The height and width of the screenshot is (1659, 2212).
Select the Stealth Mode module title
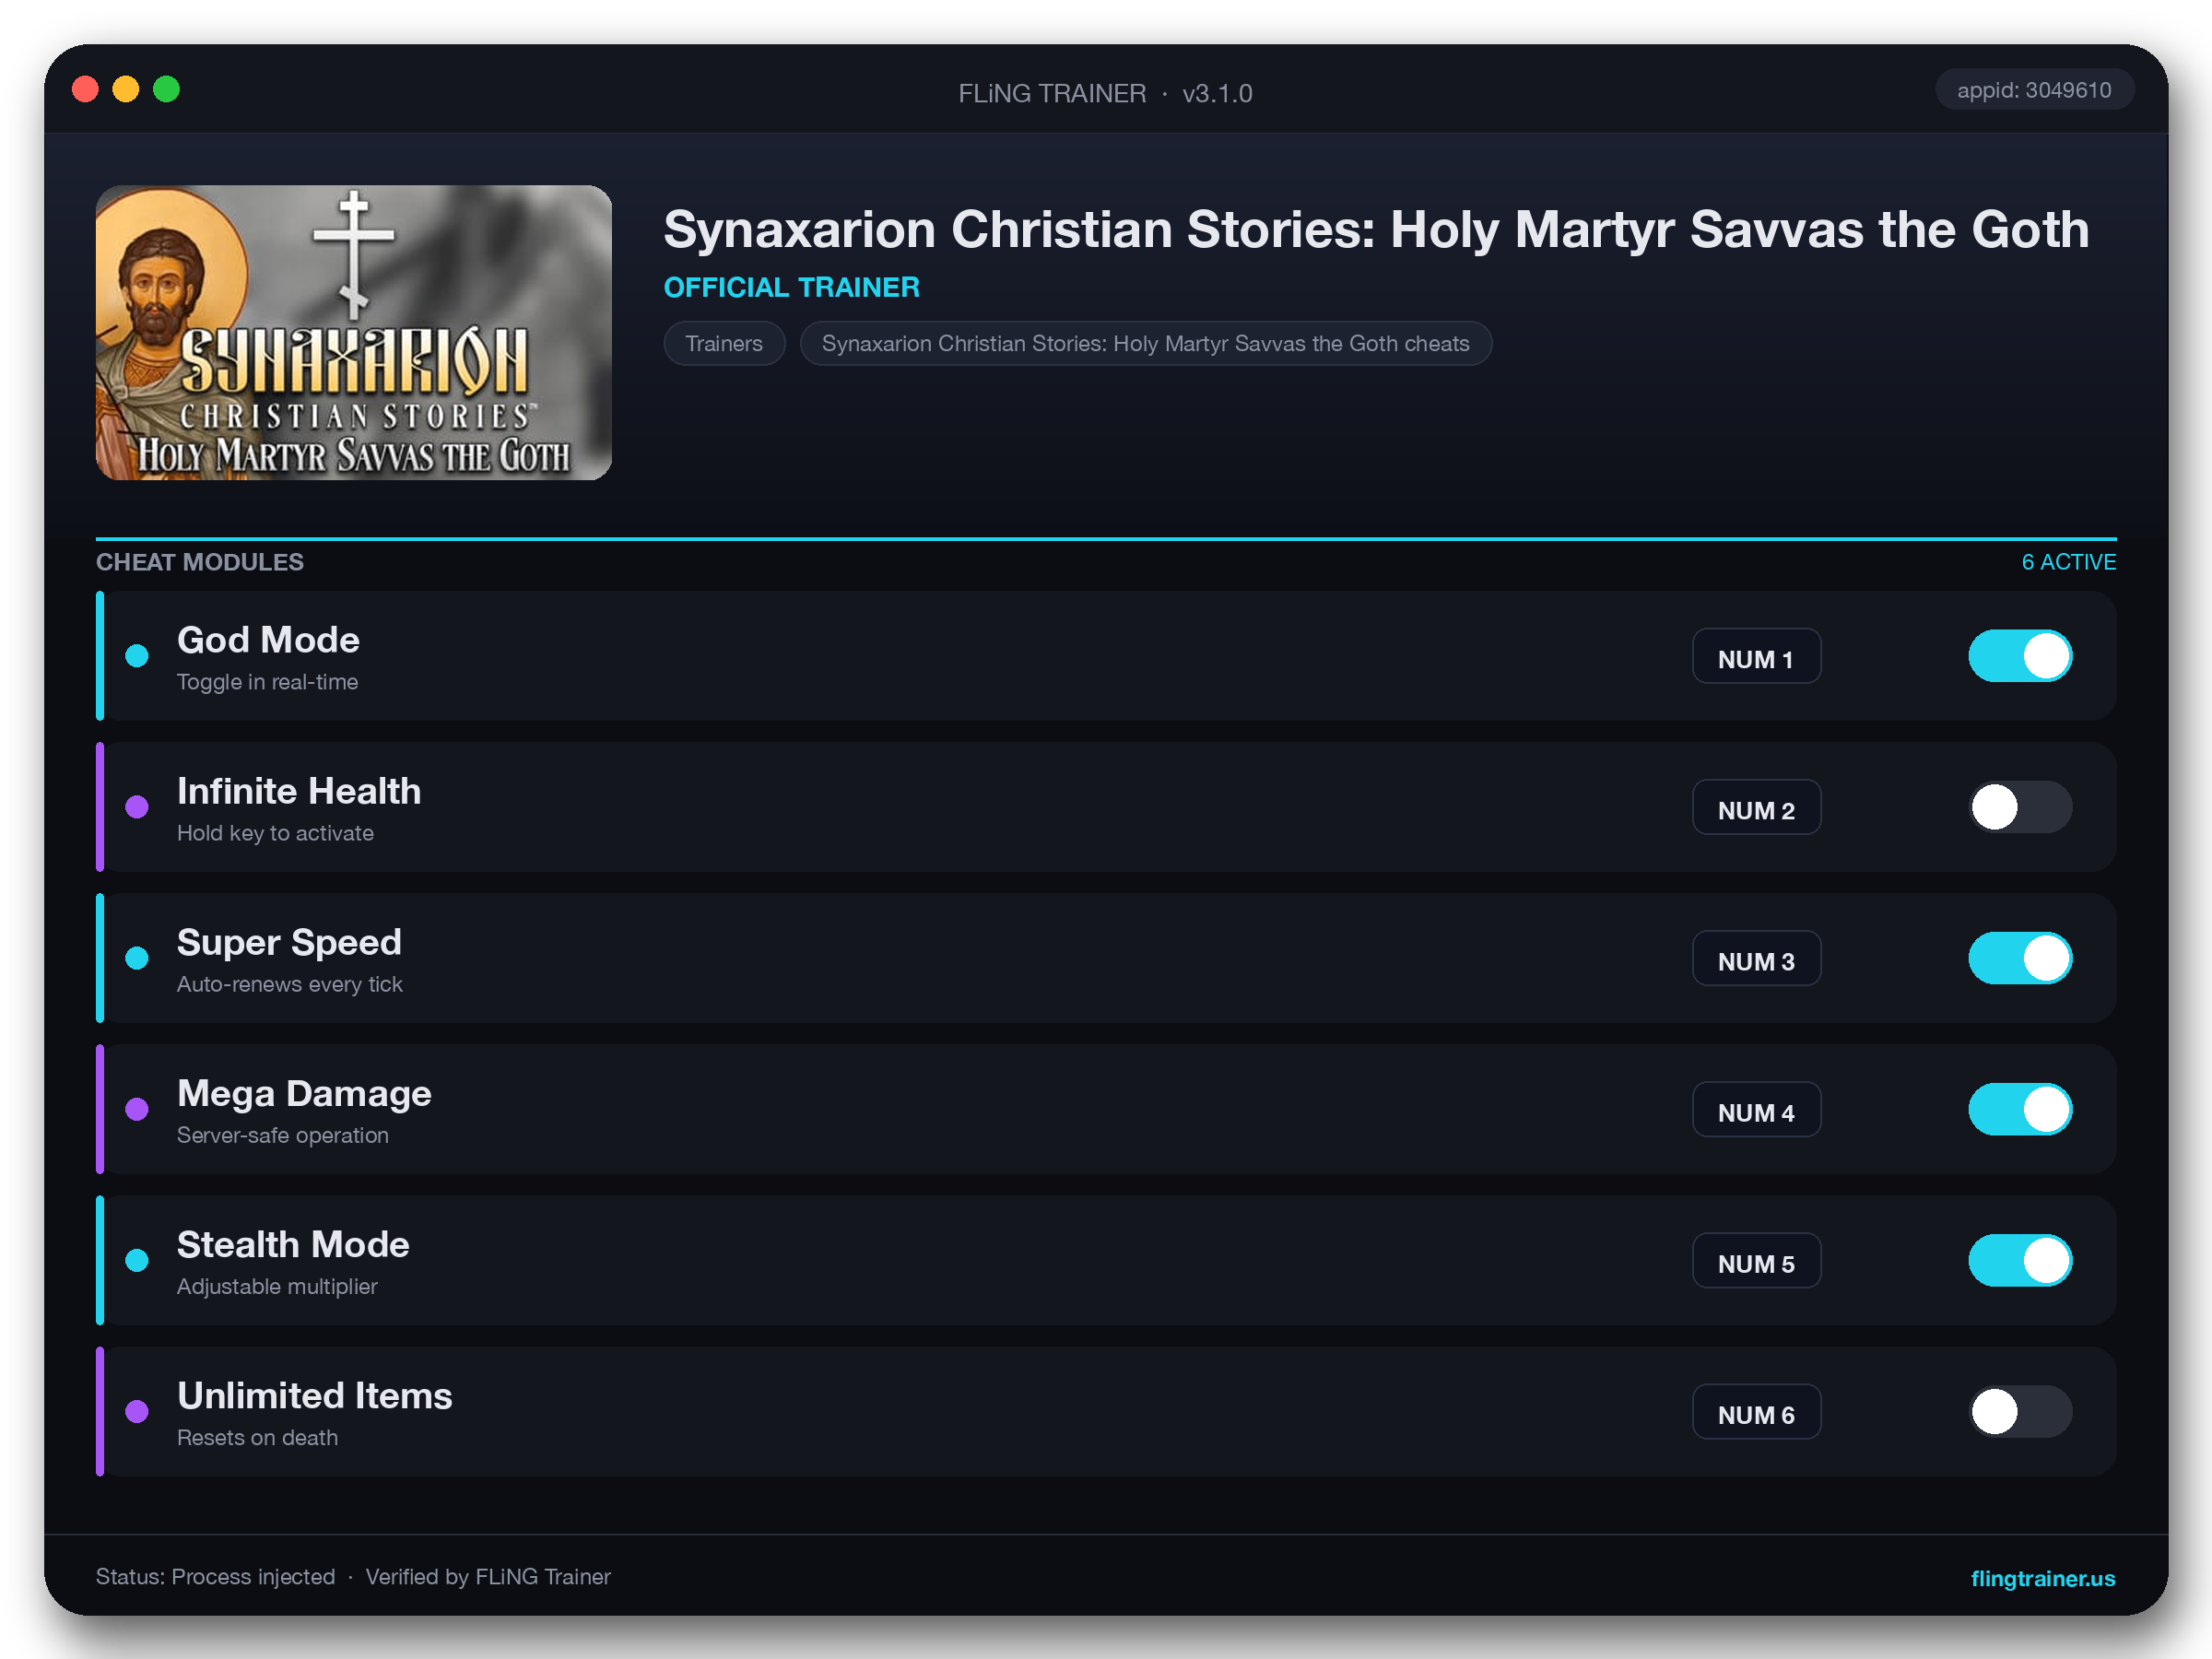coord(293,1244)
